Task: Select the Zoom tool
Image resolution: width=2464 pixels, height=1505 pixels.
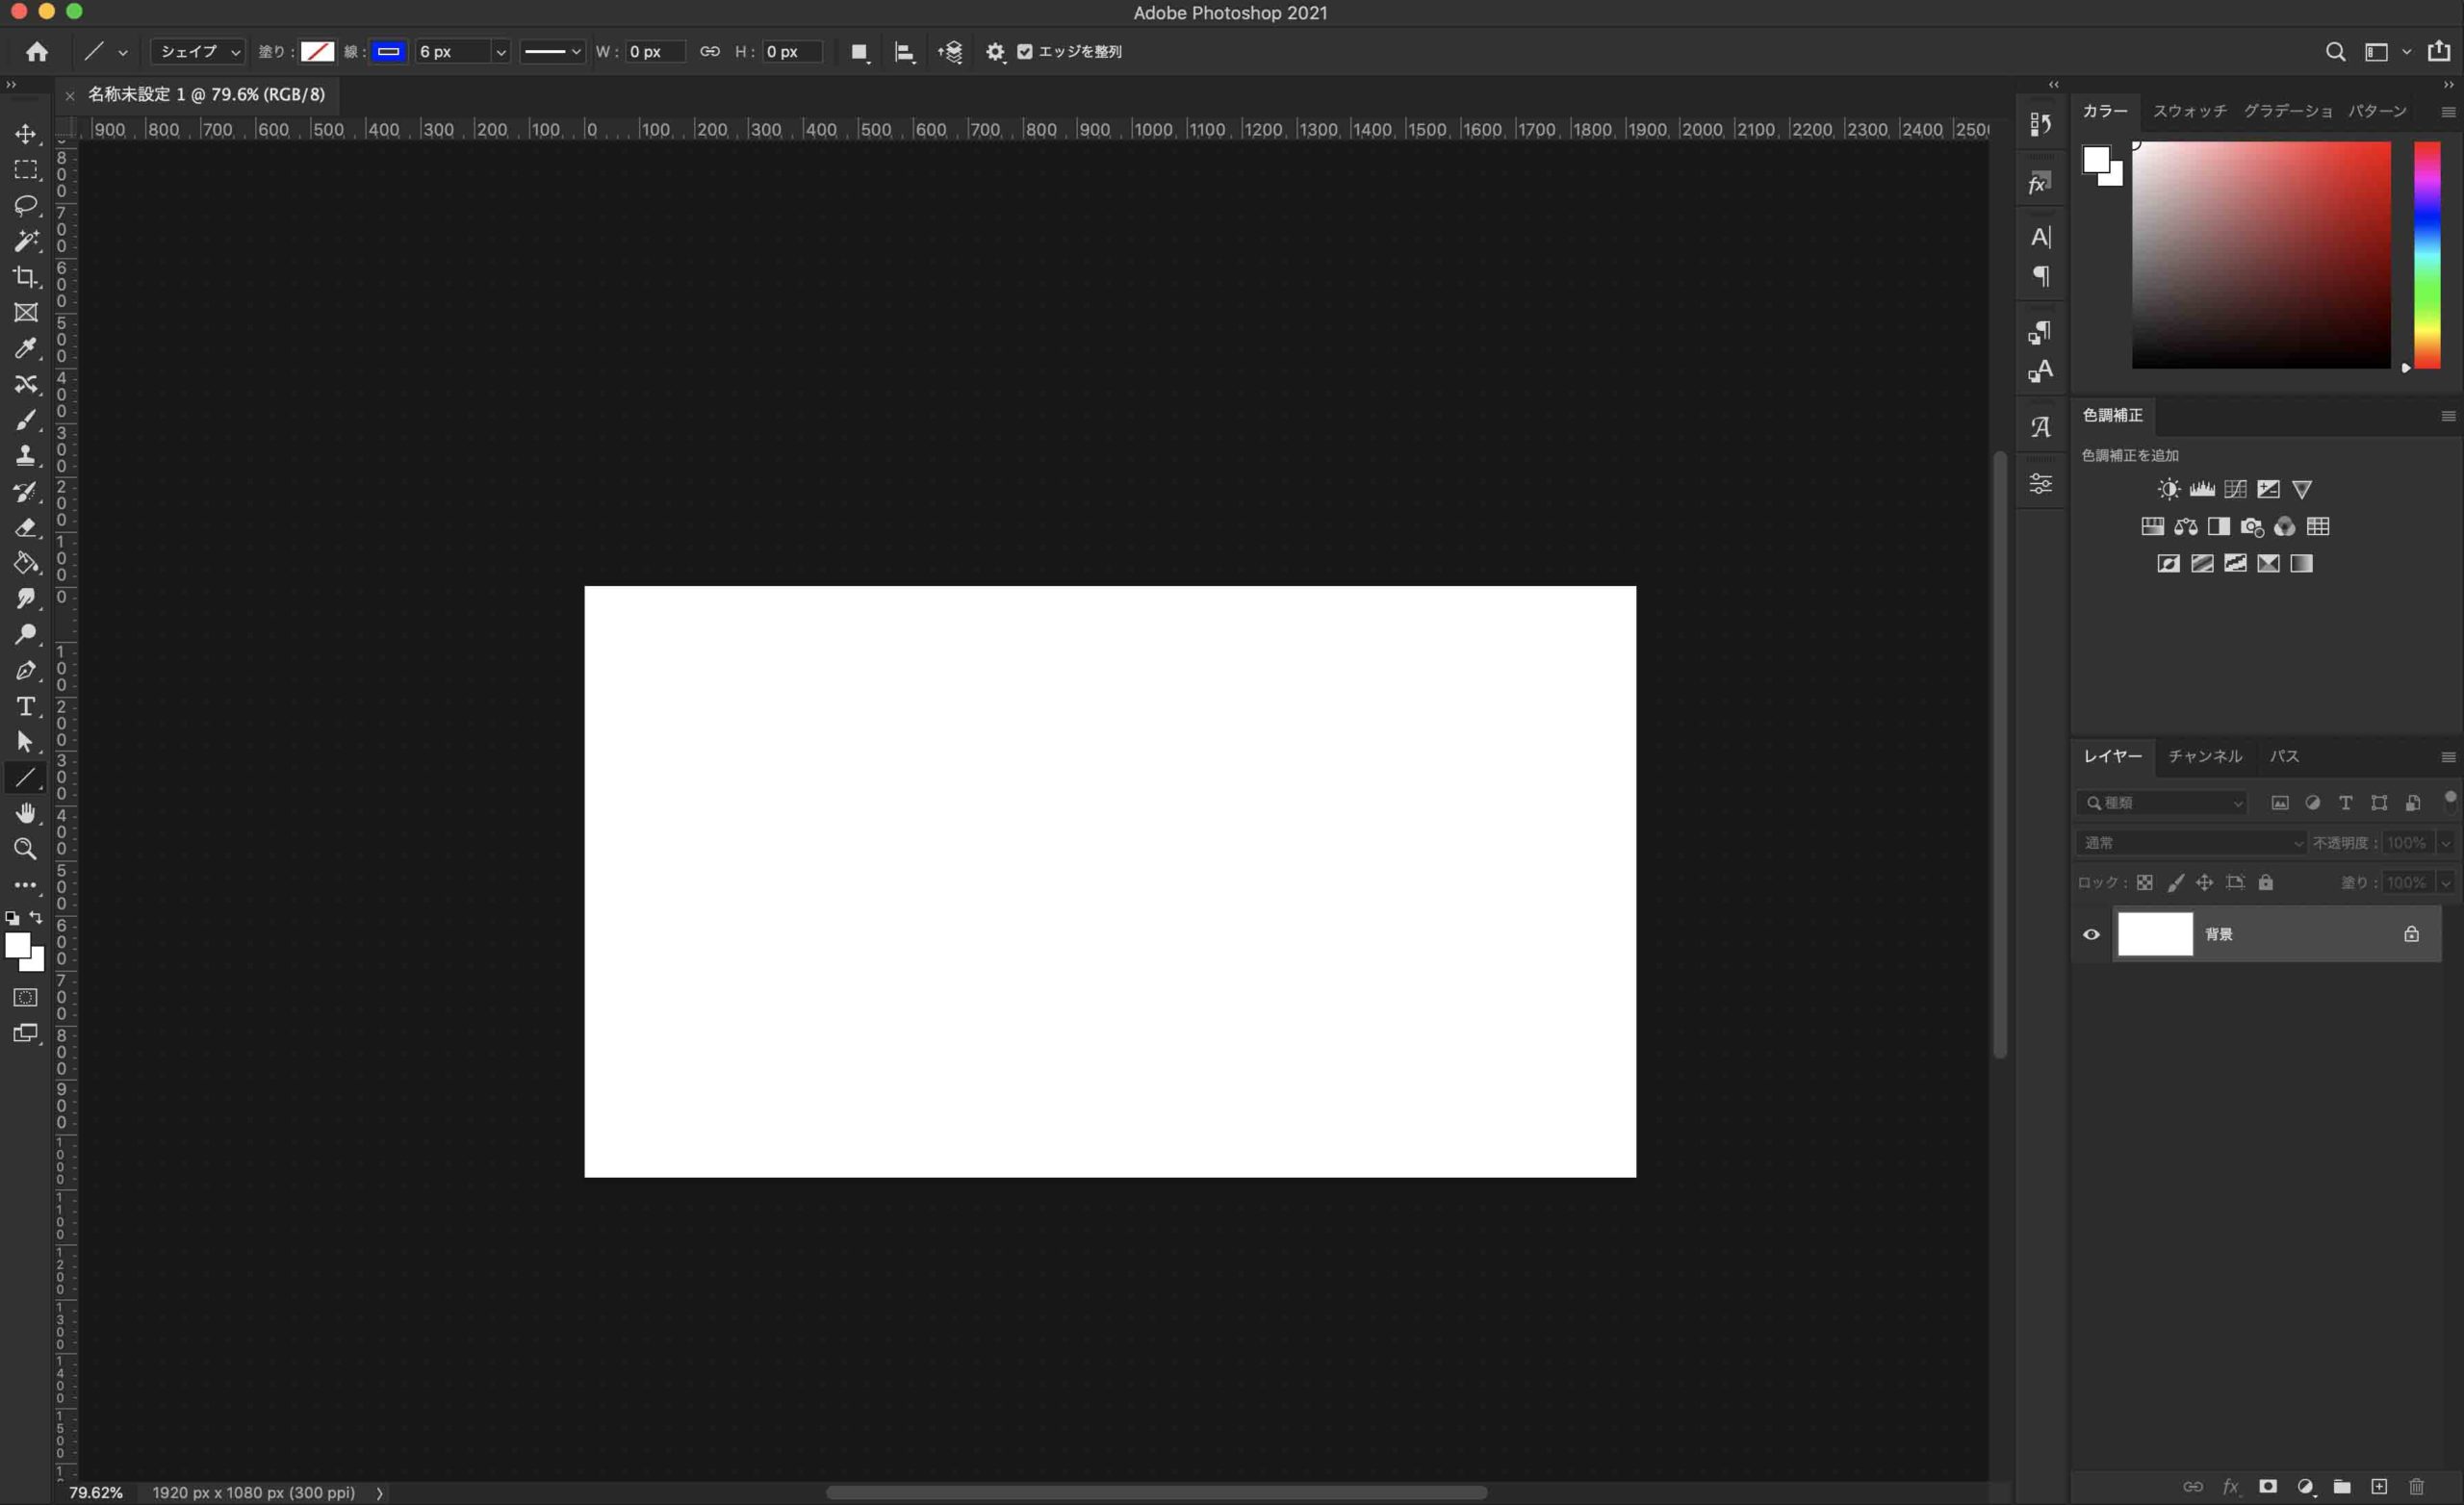Action: tap(26, 849)
